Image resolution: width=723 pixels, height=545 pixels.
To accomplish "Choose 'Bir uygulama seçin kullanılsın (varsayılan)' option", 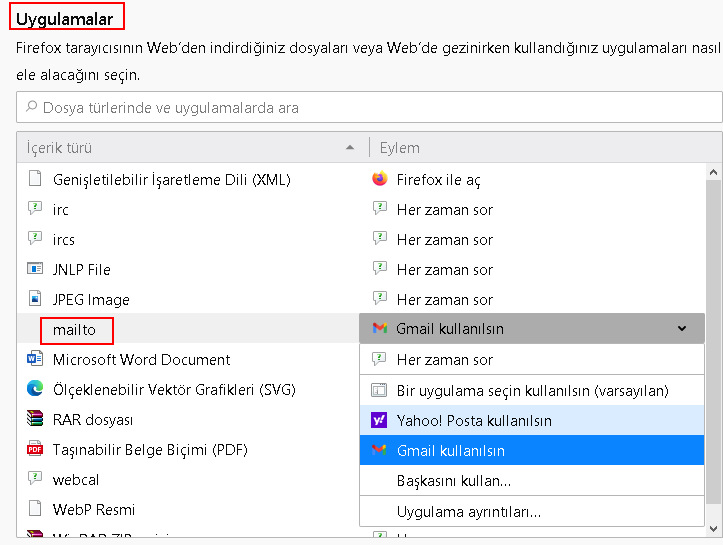I will click(532, 391).
